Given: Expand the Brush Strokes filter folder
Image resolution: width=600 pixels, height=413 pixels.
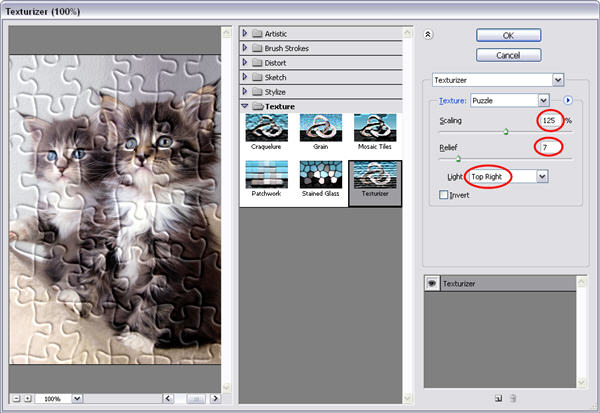Looking at the screenshot, I should pos(245,47).
